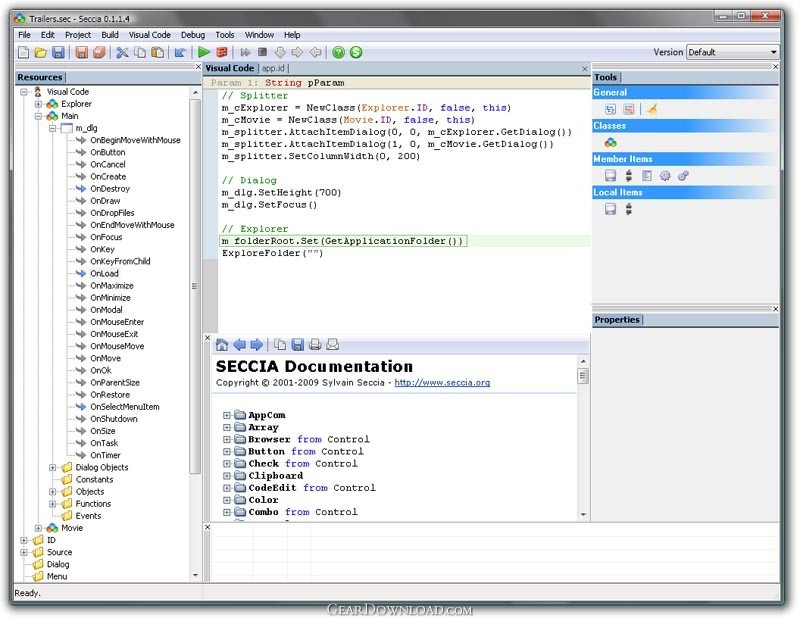This screenshot has height=618, width=800.
Task: Expand the Explorer tree node
Action: click(x=38, y=104)
